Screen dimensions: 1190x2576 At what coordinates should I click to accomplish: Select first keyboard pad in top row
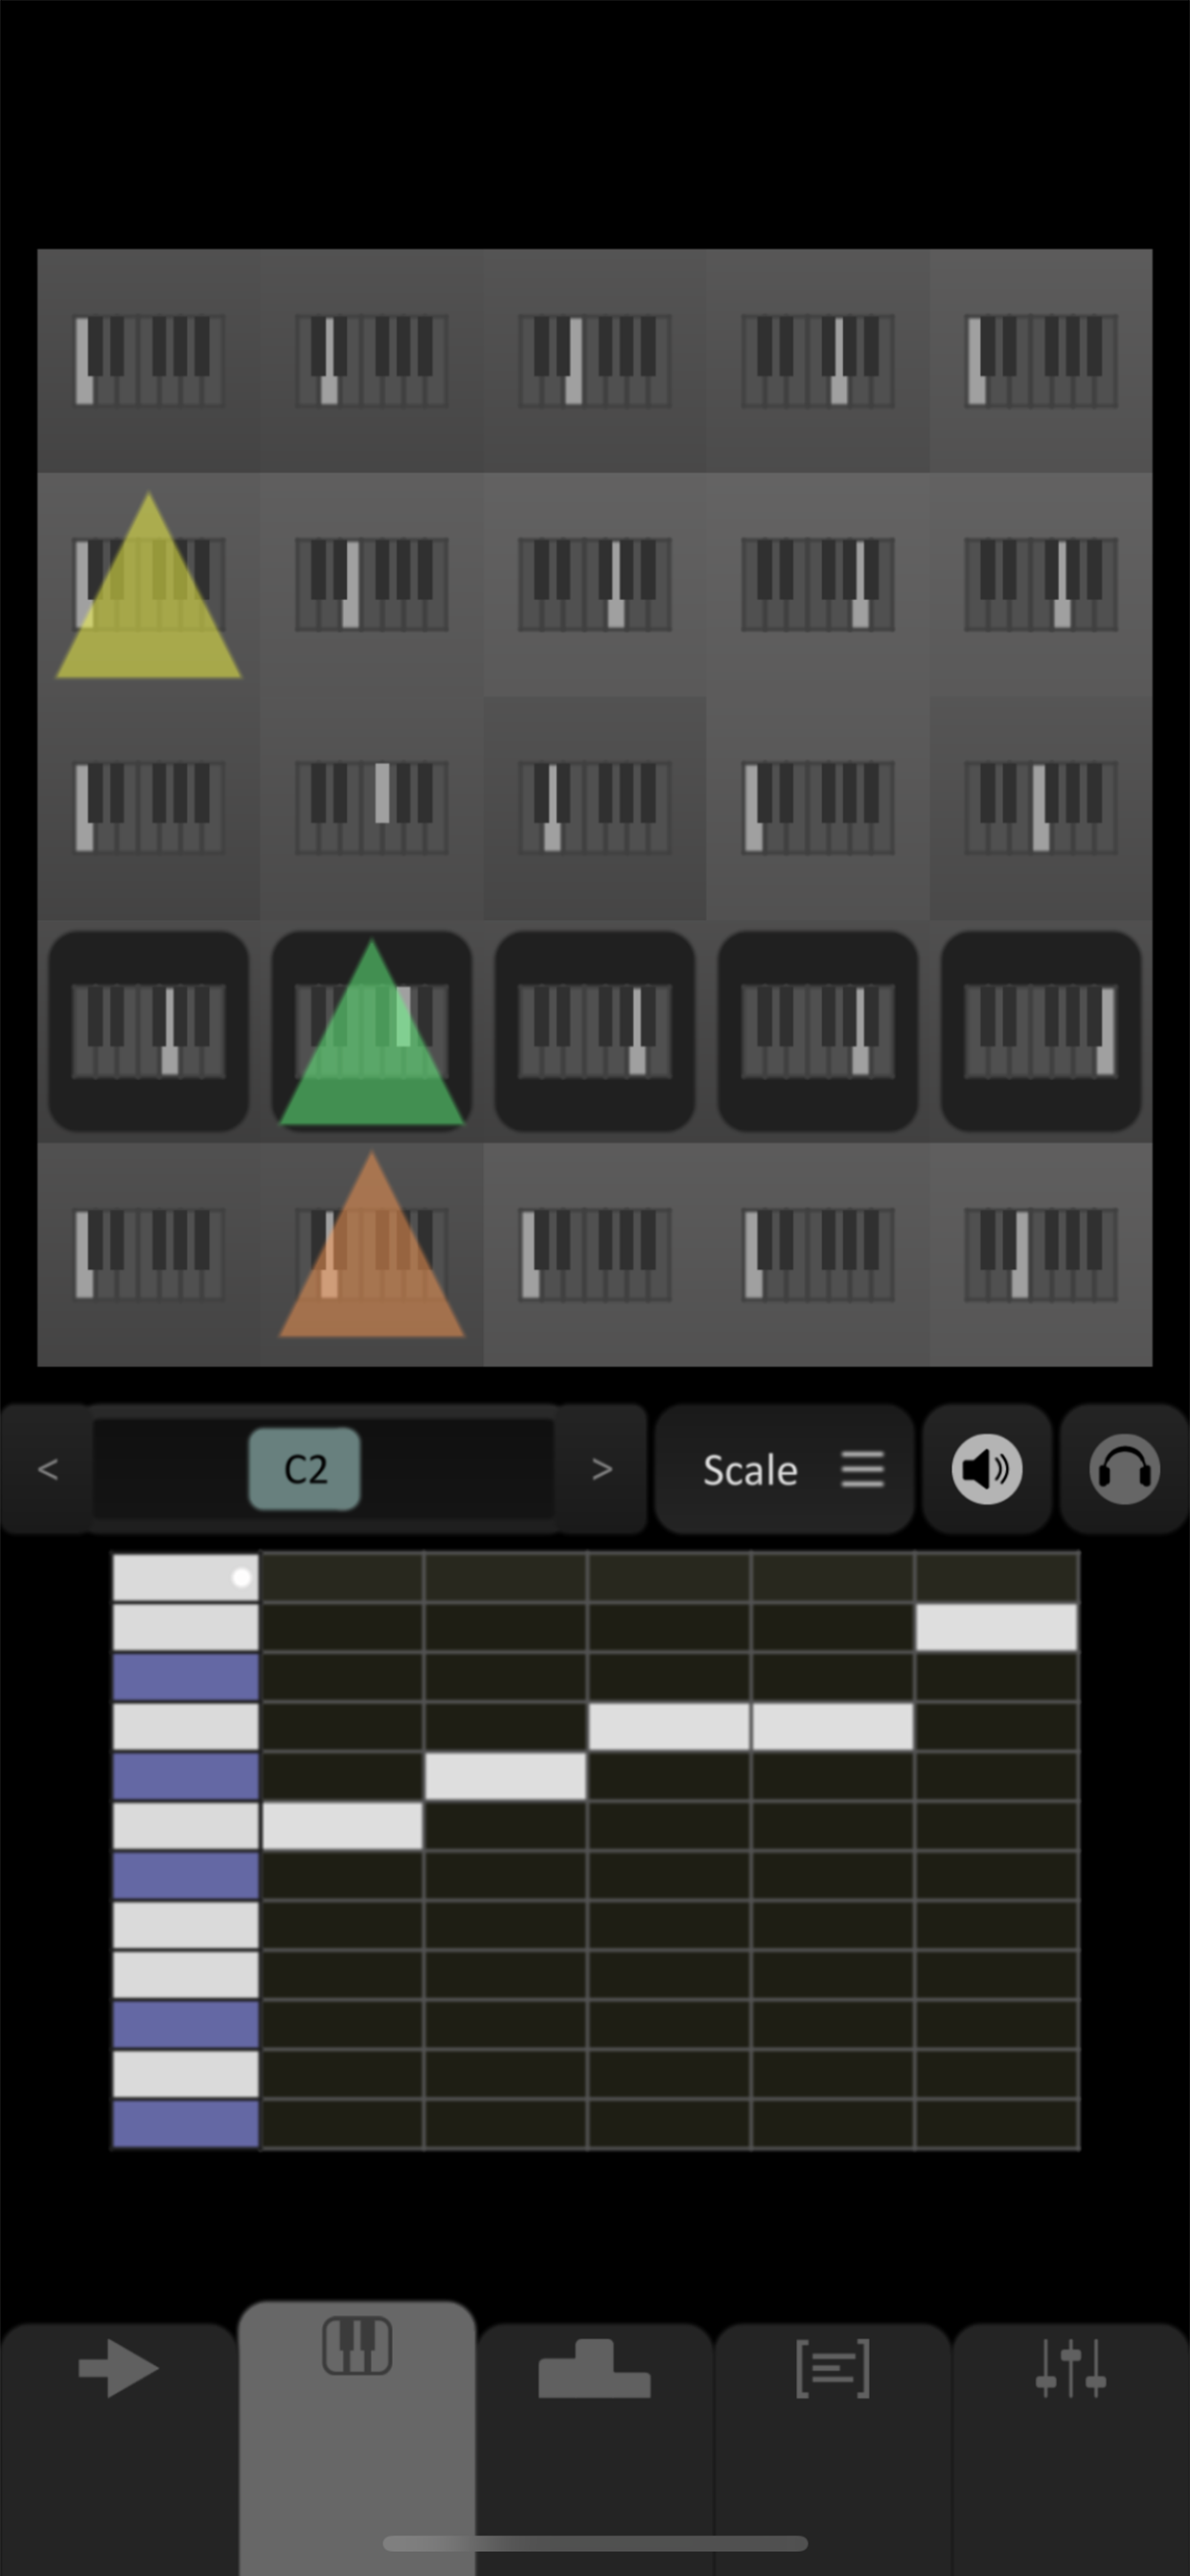click(148, 361)
